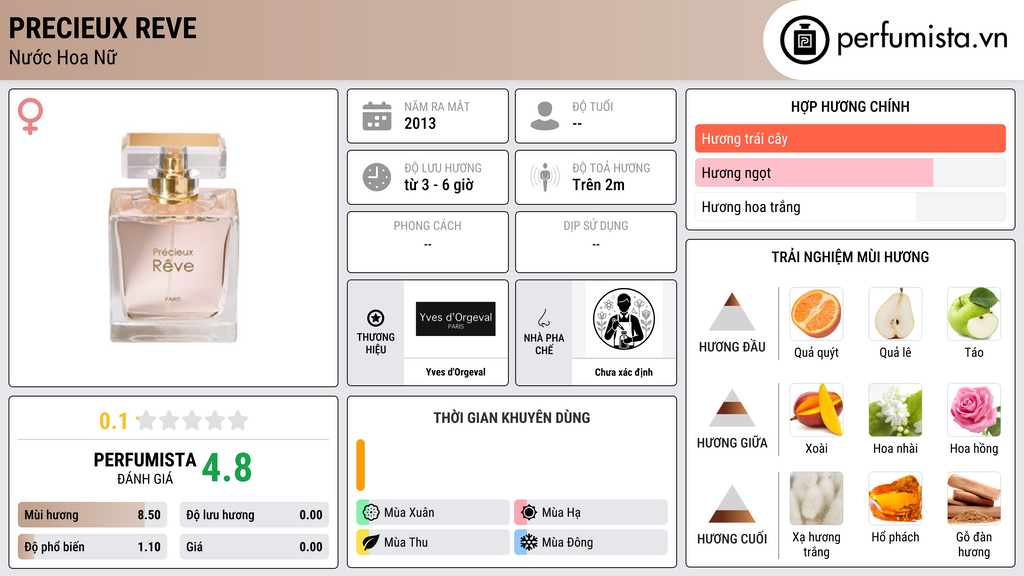Viewport: 1024px width, 576px height.
Task: Click the TRẢI NGHIỆM MÙI HƯƠNG heading
Action: (850, 257)
